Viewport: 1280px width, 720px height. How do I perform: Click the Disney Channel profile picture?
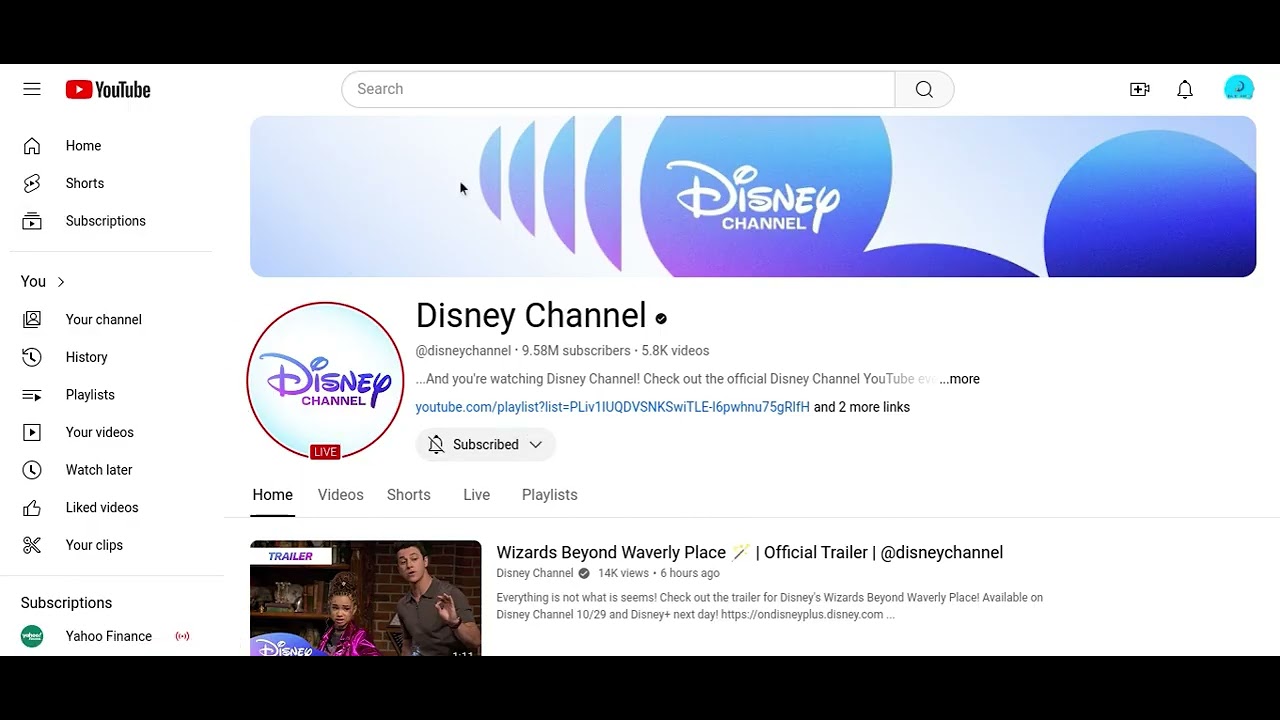tap(325, 380)
